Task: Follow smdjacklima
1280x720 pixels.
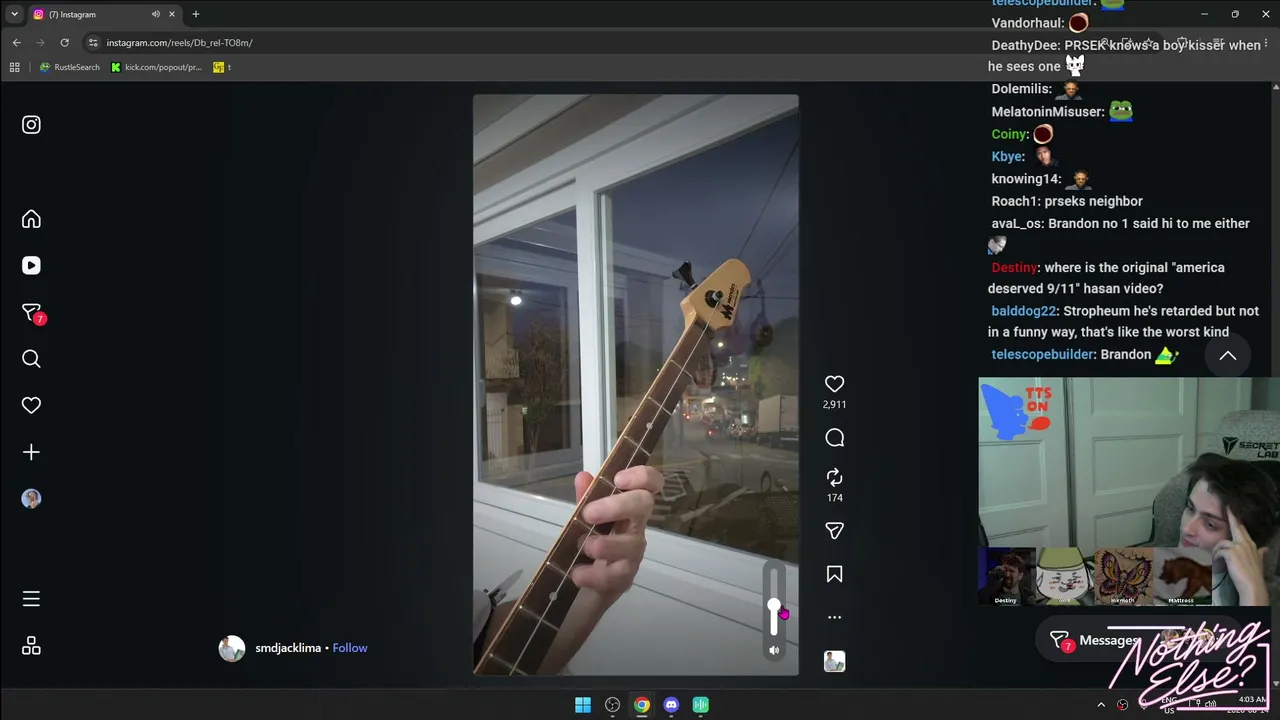Action: point(350,648)
